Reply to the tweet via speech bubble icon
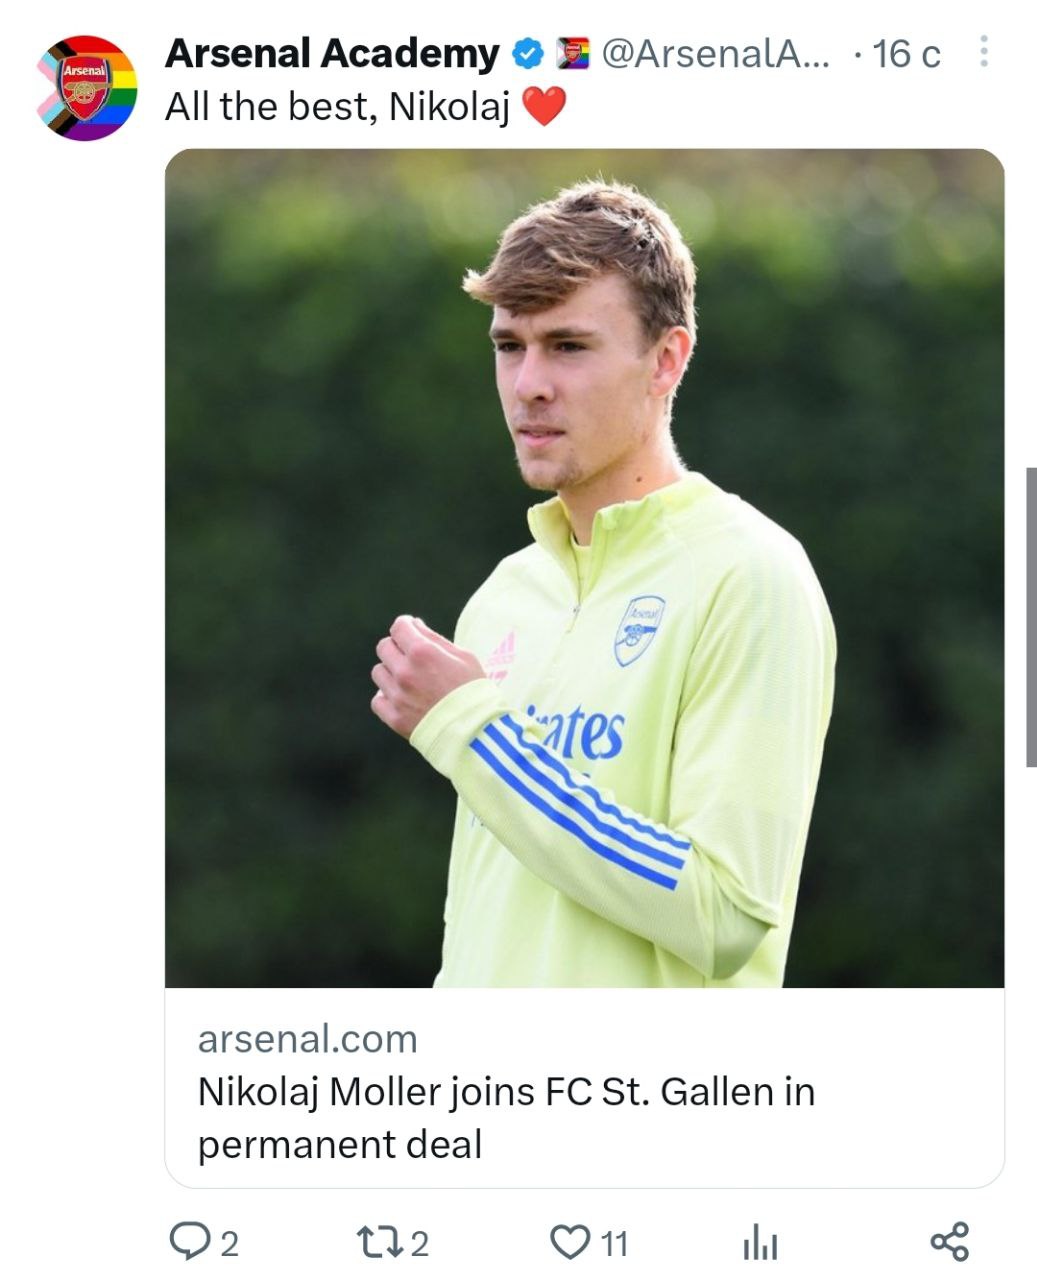This screenshot has width=1037, height=1280. click(x=187, y=1241)
